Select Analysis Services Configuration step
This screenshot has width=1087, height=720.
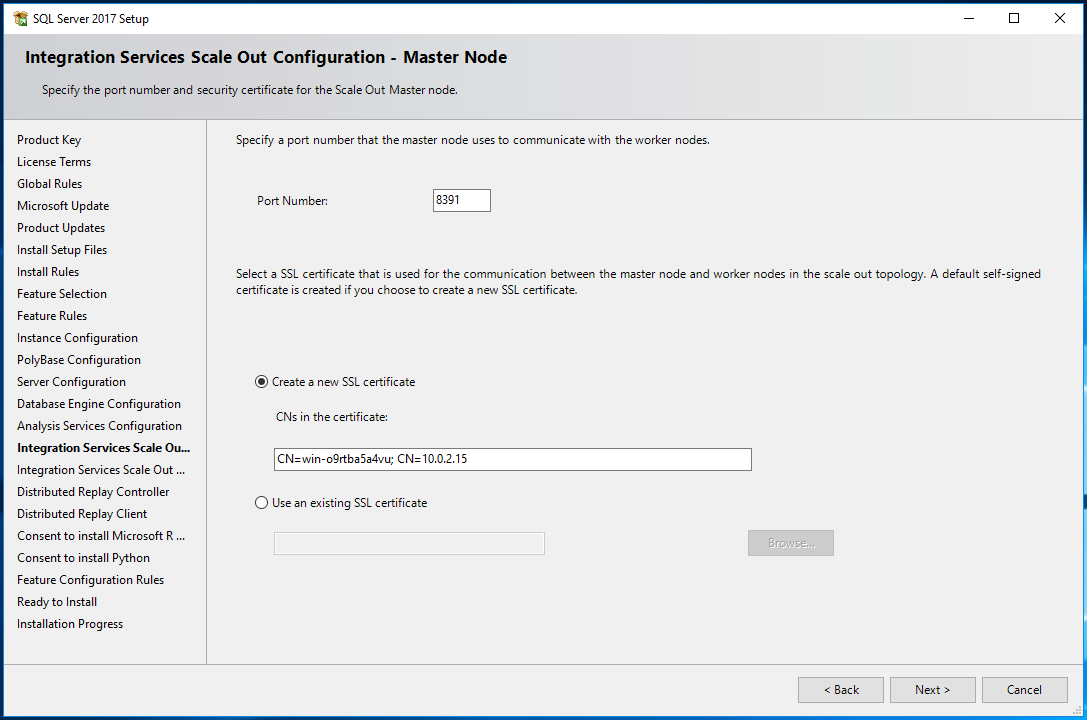pyautogui.click(x=99, y=426)
